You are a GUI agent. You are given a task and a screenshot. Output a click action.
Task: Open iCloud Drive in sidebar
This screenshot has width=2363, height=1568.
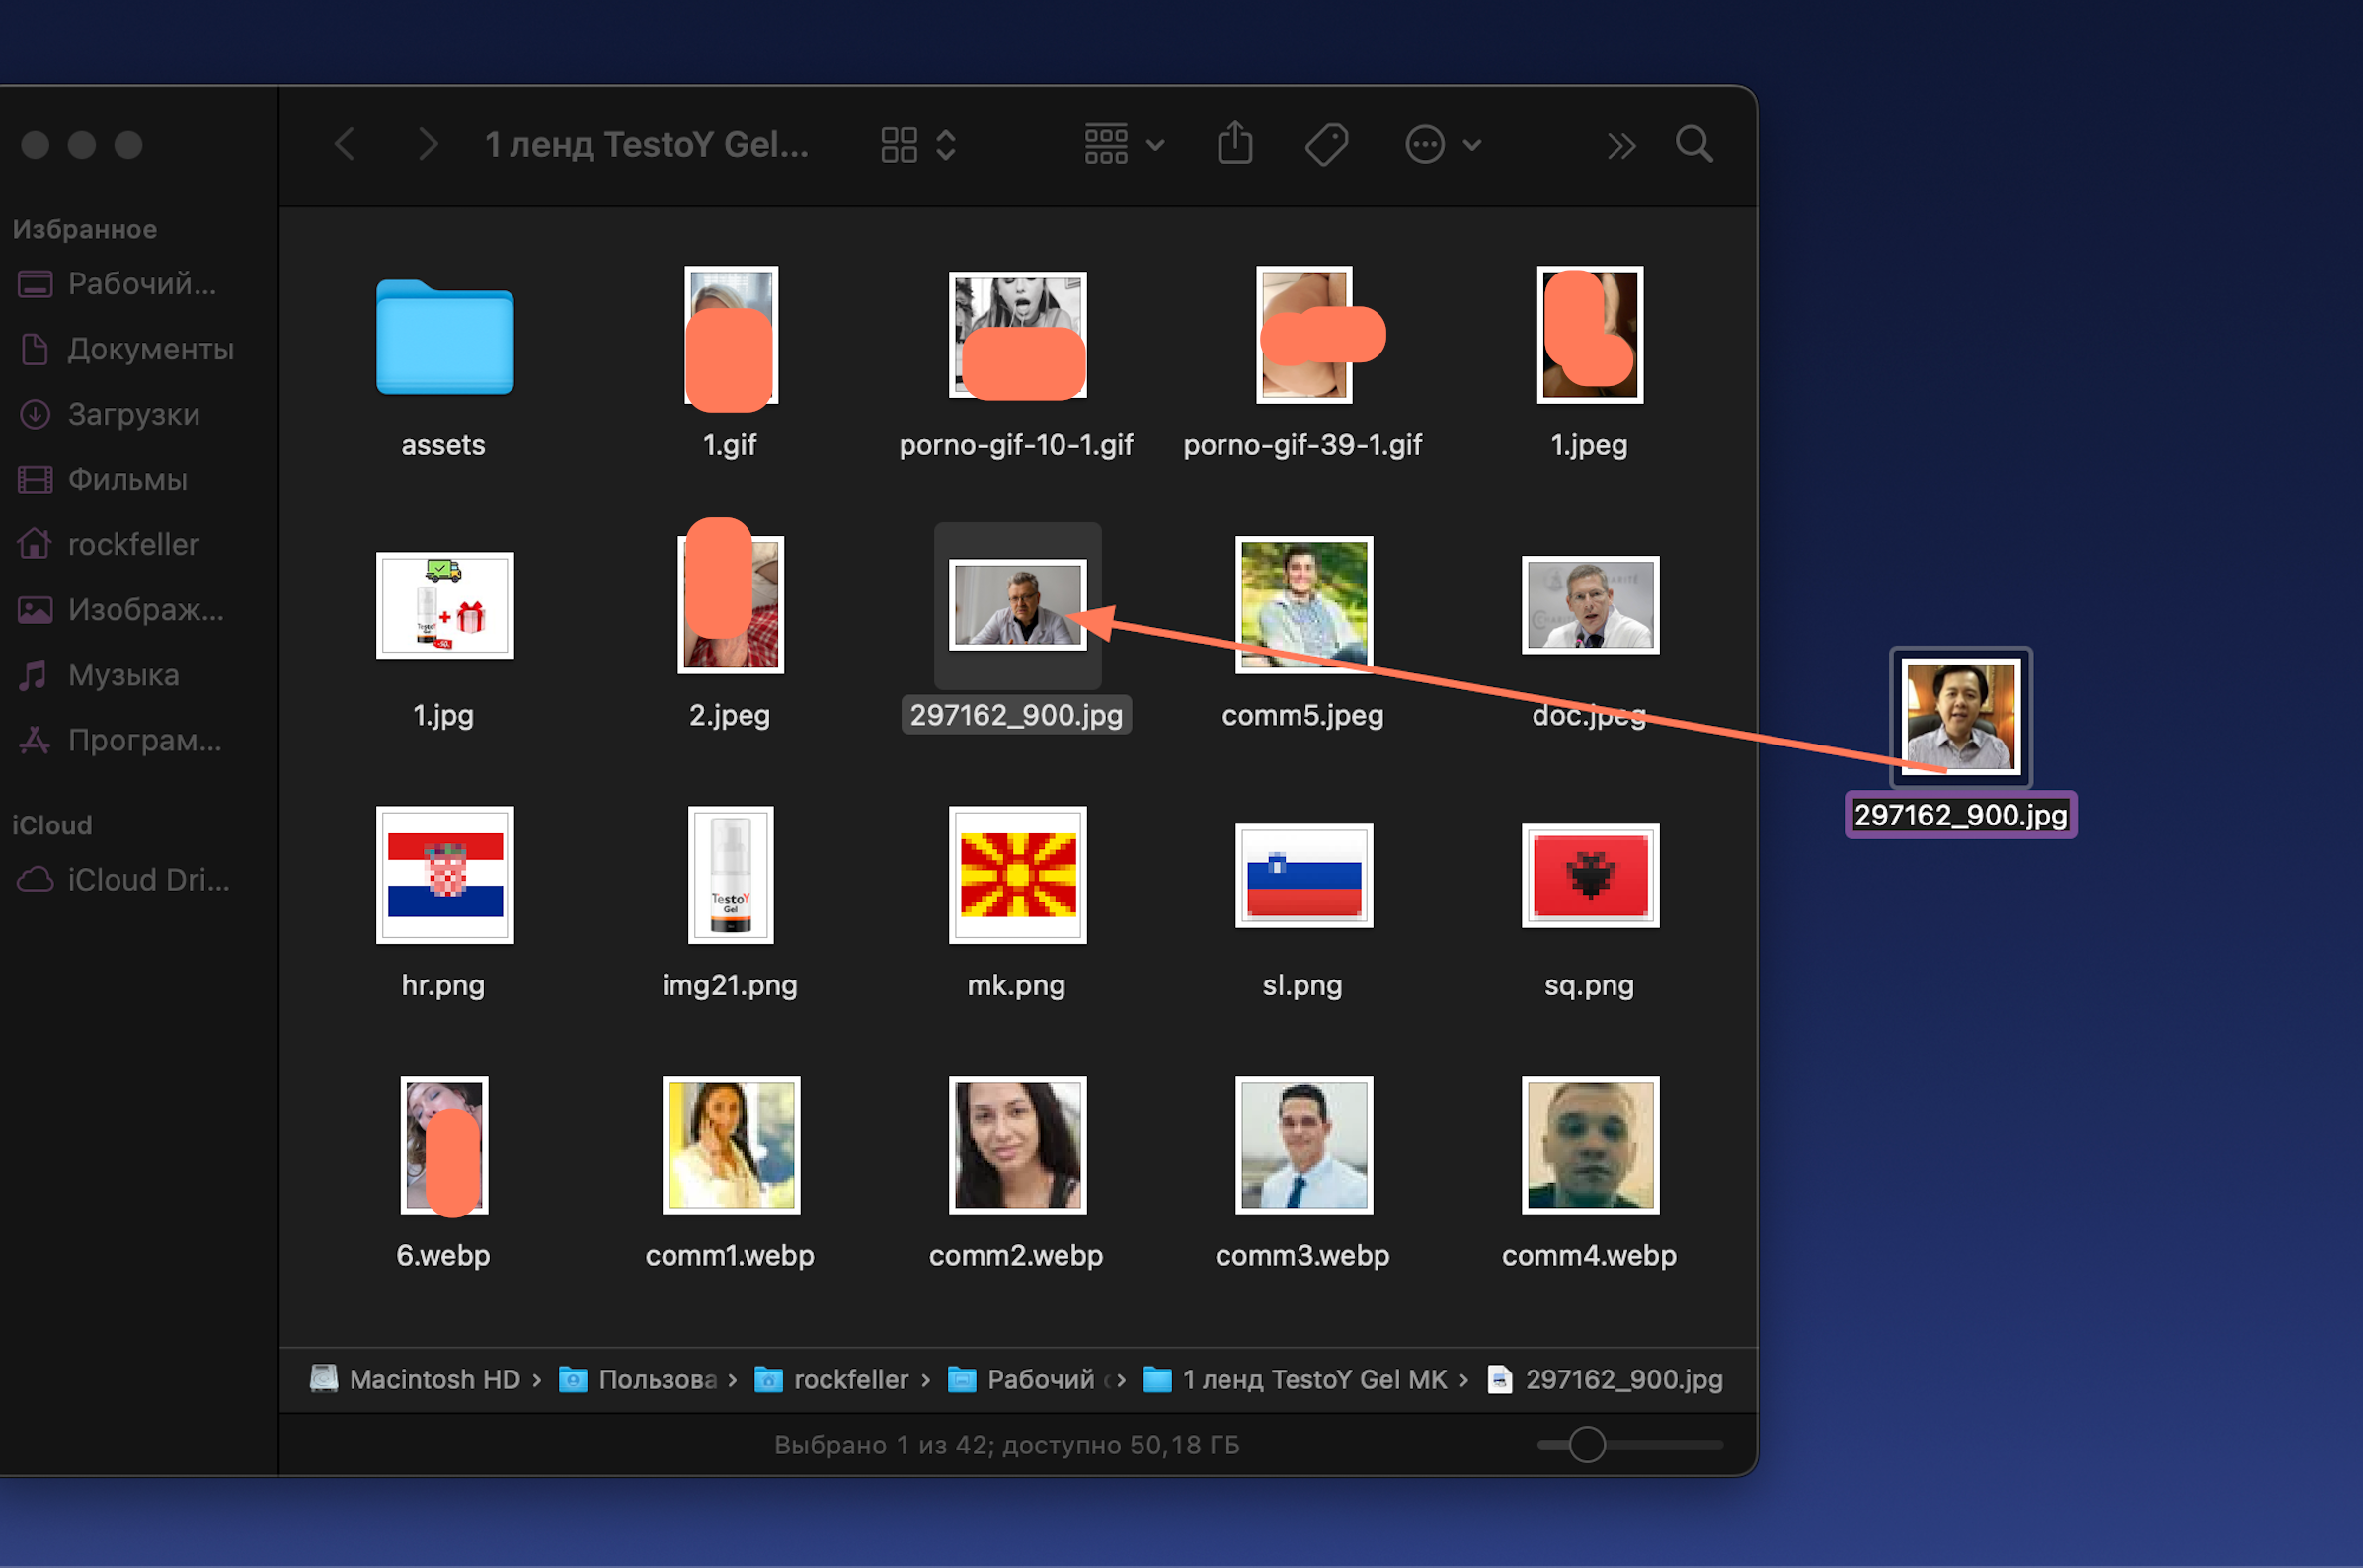124,879
